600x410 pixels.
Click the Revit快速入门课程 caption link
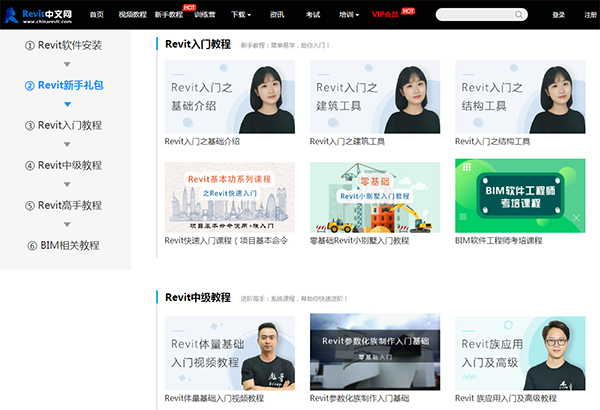(x=226, y=241)
